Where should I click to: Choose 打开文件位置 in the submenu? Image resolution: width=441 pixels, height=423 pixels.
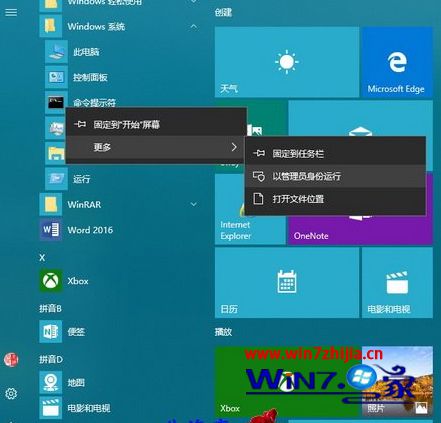[x=335, y=199]
